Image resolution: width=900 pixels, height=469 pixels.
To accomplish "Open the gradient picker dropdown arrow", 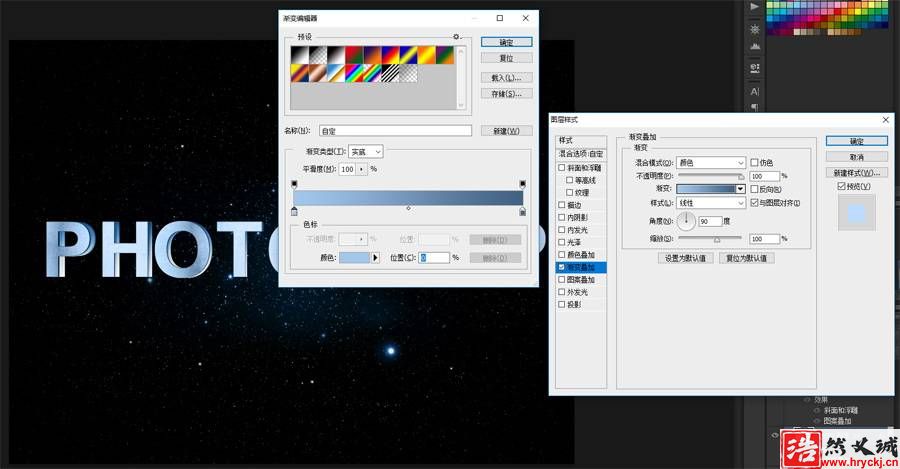I will [x=740, y=189].
